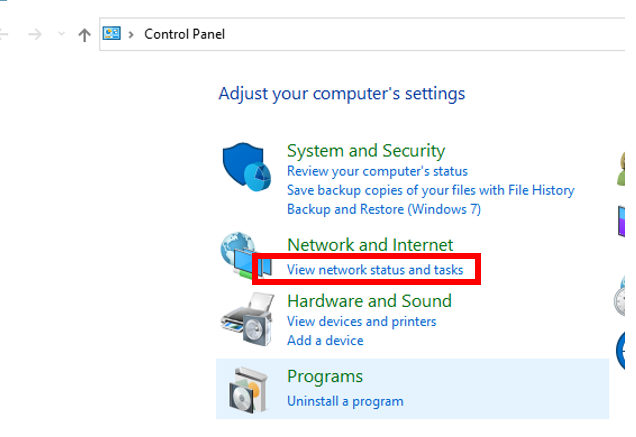Go up one level with the up arrow
This screenshot has height=437, width=636.
[84, 34]
